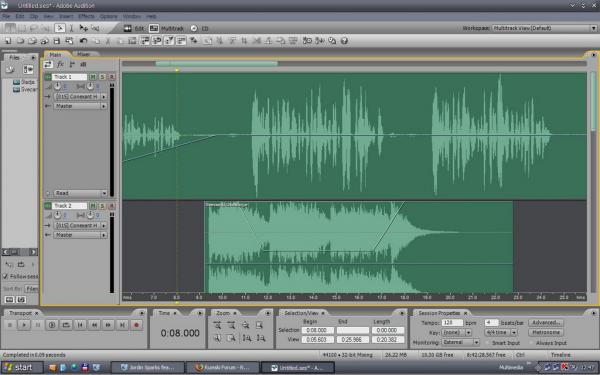The image size is (600, 375).
Task: Click Stop in the Transport panel
Action: (10, 325)
